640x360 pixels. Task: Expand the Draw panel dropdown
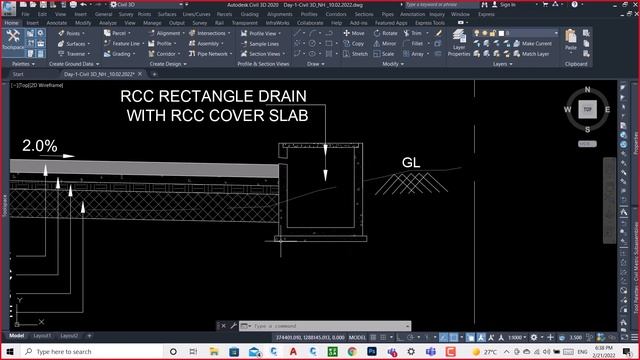(316, 64)
